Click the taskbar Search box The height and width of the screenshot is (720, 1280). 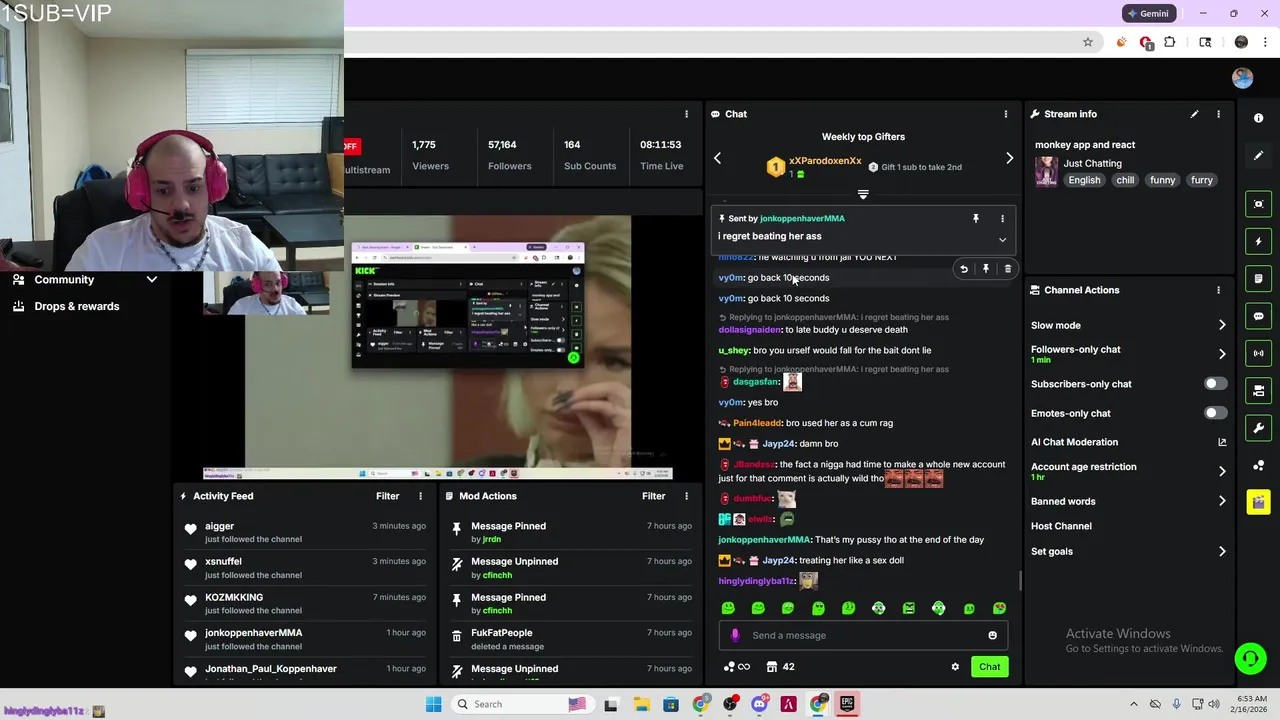[522, 704]
